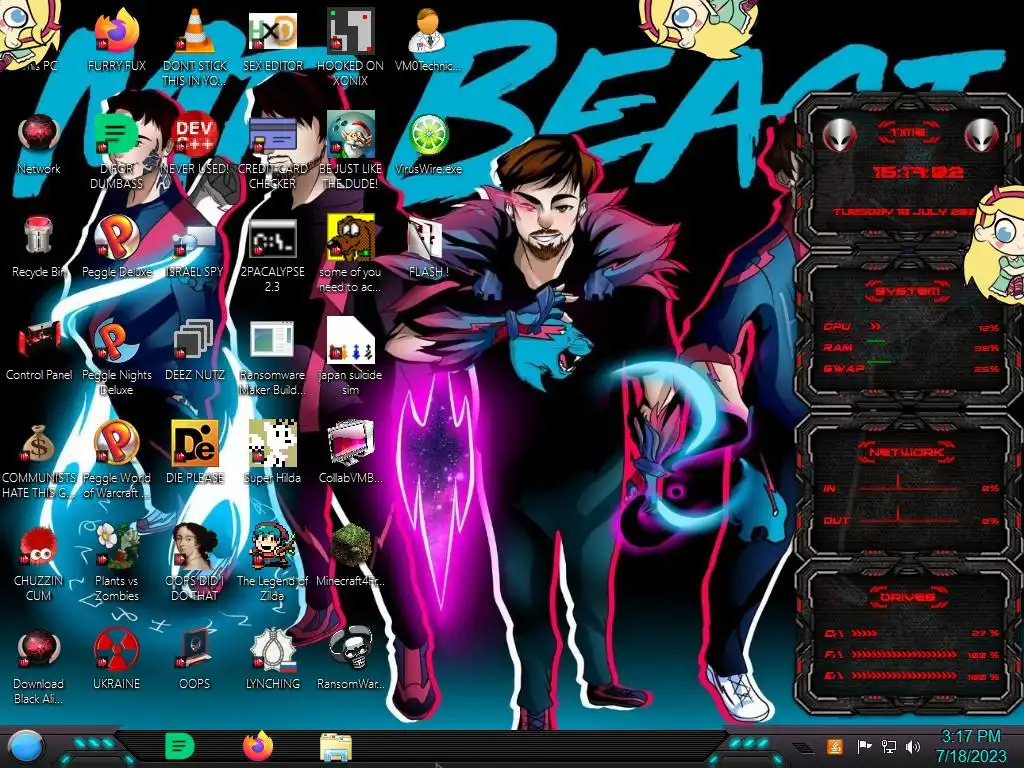Click the TIME widget header
The height and width of the screenshot is (768, 1024).
tap(908, 133)
